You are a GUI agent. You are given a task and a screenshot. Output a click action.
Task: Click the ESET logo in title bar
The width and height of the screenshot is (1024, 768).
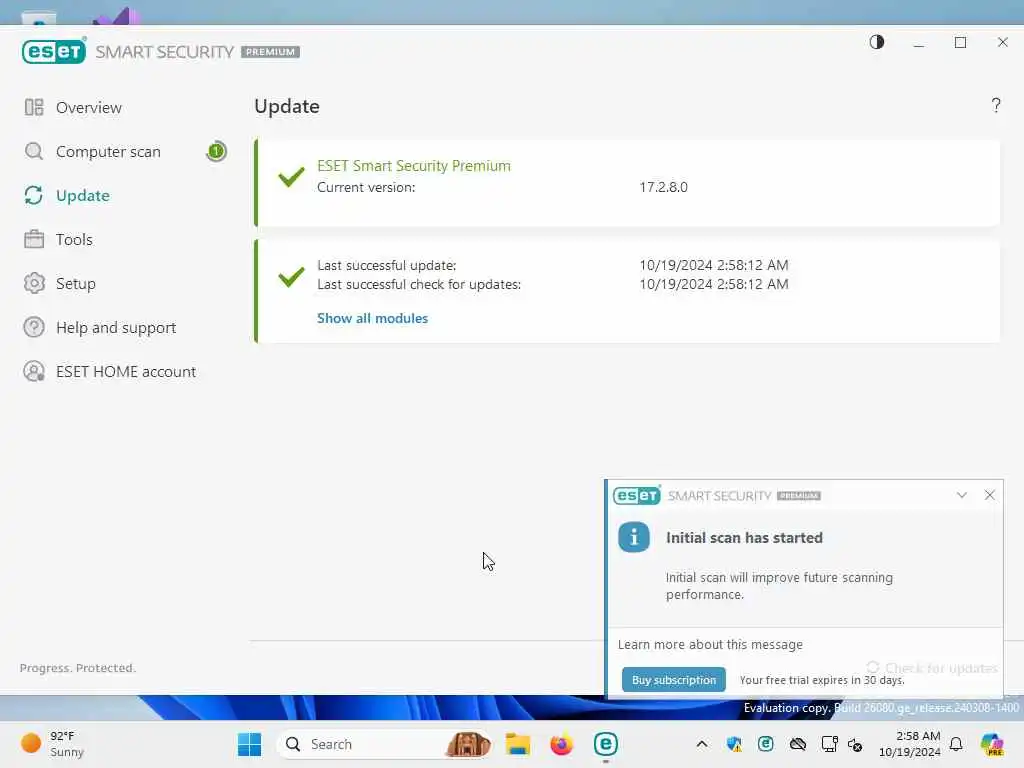tap(54, 52)
